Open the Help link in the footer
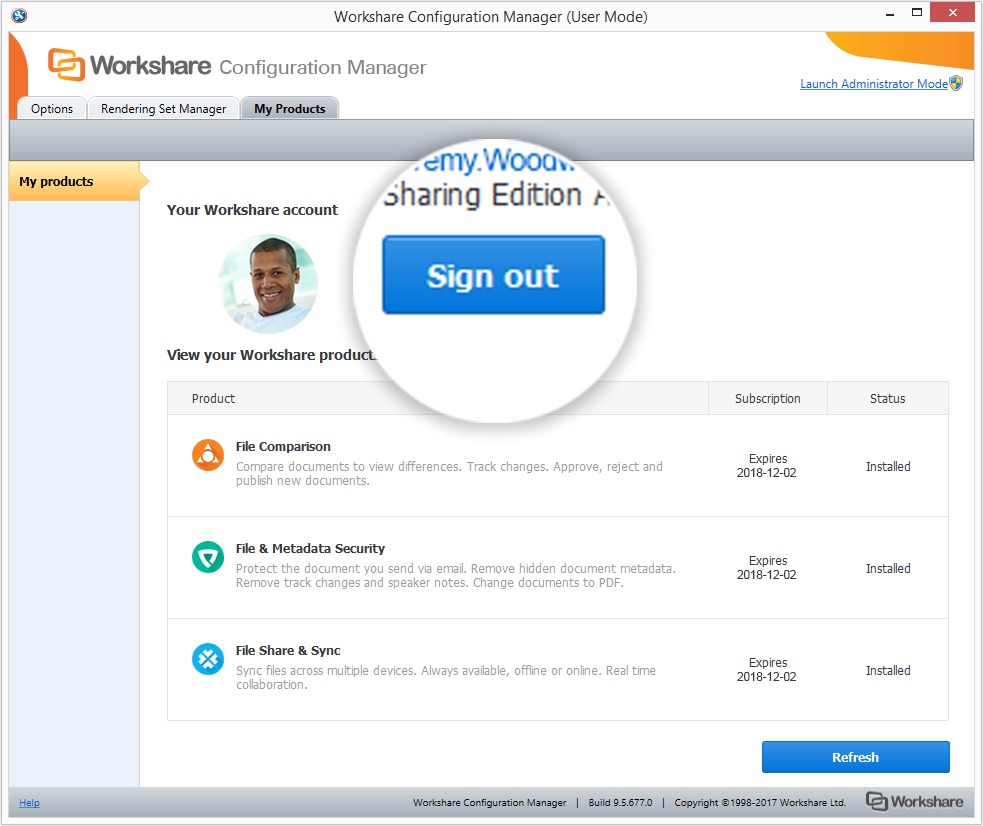The image size is (983, 826). click(x=30, y=803)
